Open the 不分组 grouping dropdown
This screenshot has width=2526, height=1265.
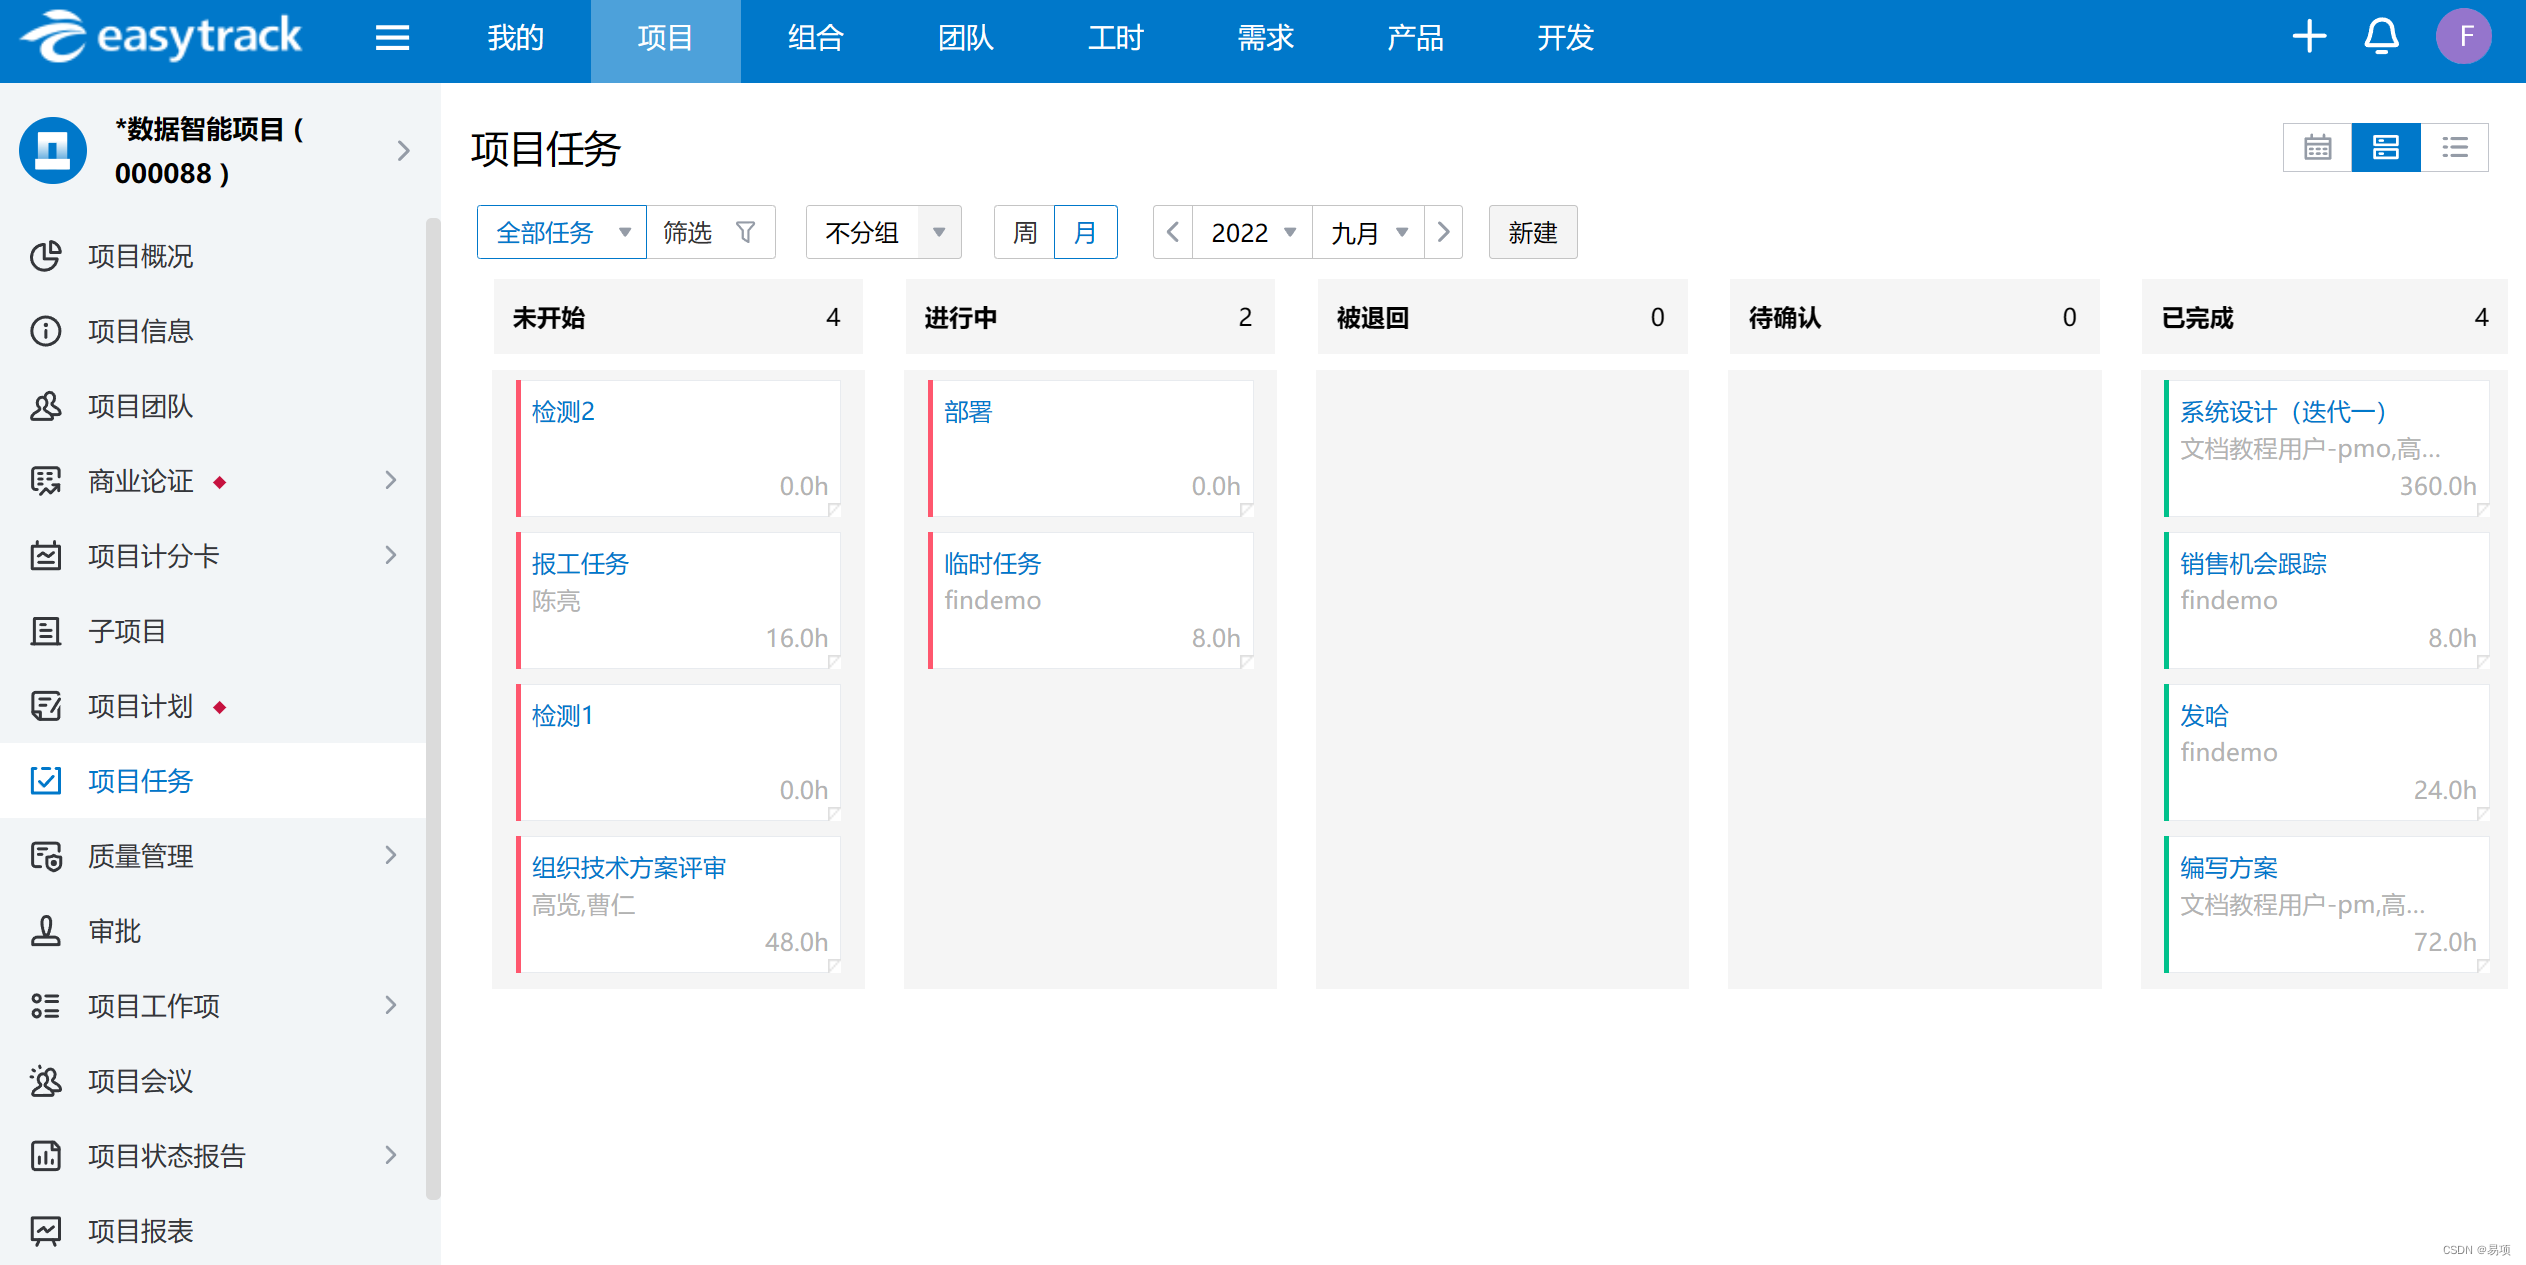pyautogui.click(x=884, y=232)
